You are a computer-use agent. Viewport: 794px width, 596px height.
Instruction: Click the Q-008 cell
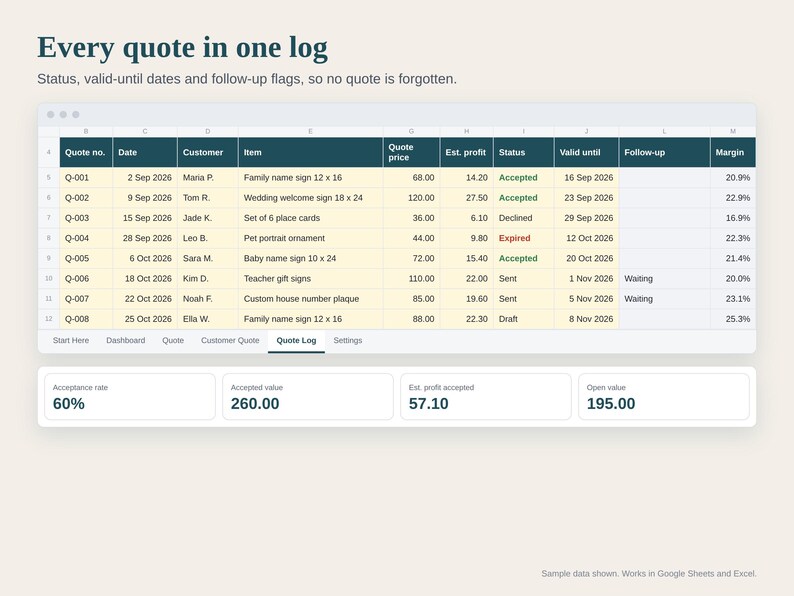pos(86,320)
